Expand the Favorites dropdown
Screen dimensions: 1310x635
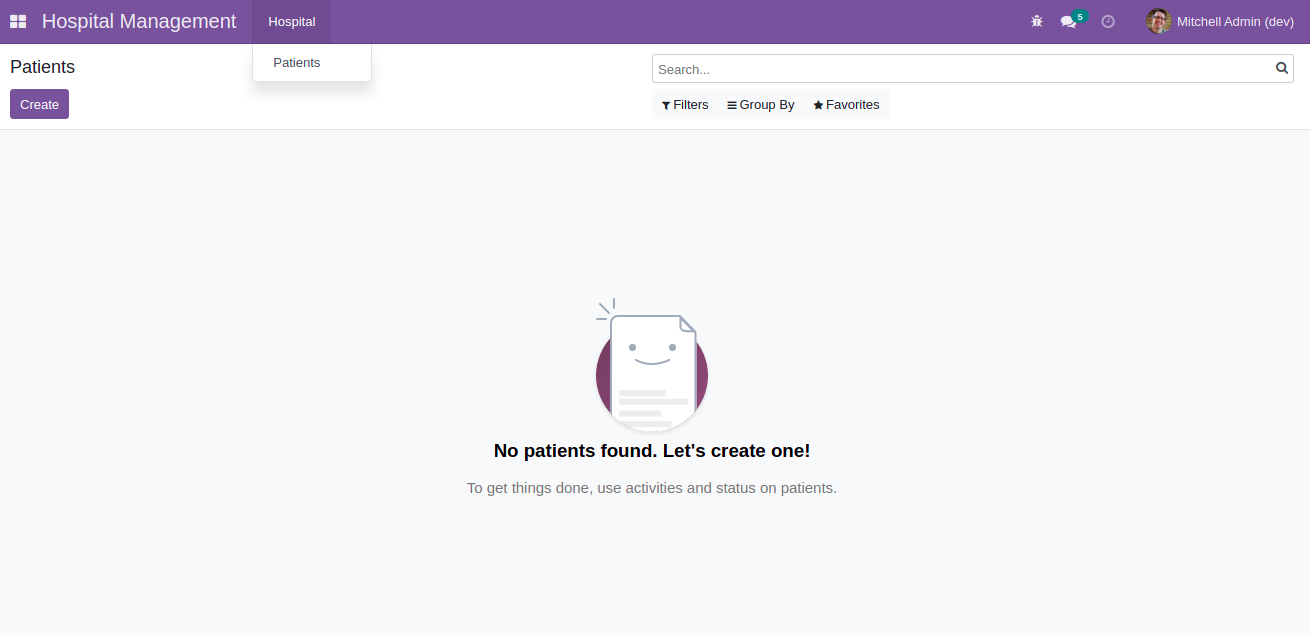tap(846, 104)
